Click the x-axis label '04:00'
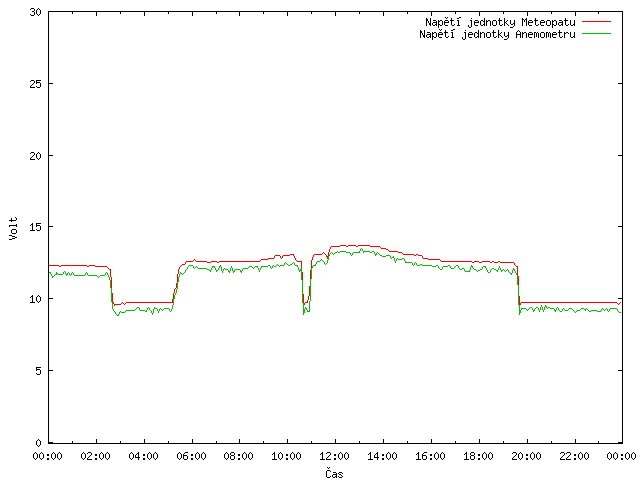 [x=143, y=456]
